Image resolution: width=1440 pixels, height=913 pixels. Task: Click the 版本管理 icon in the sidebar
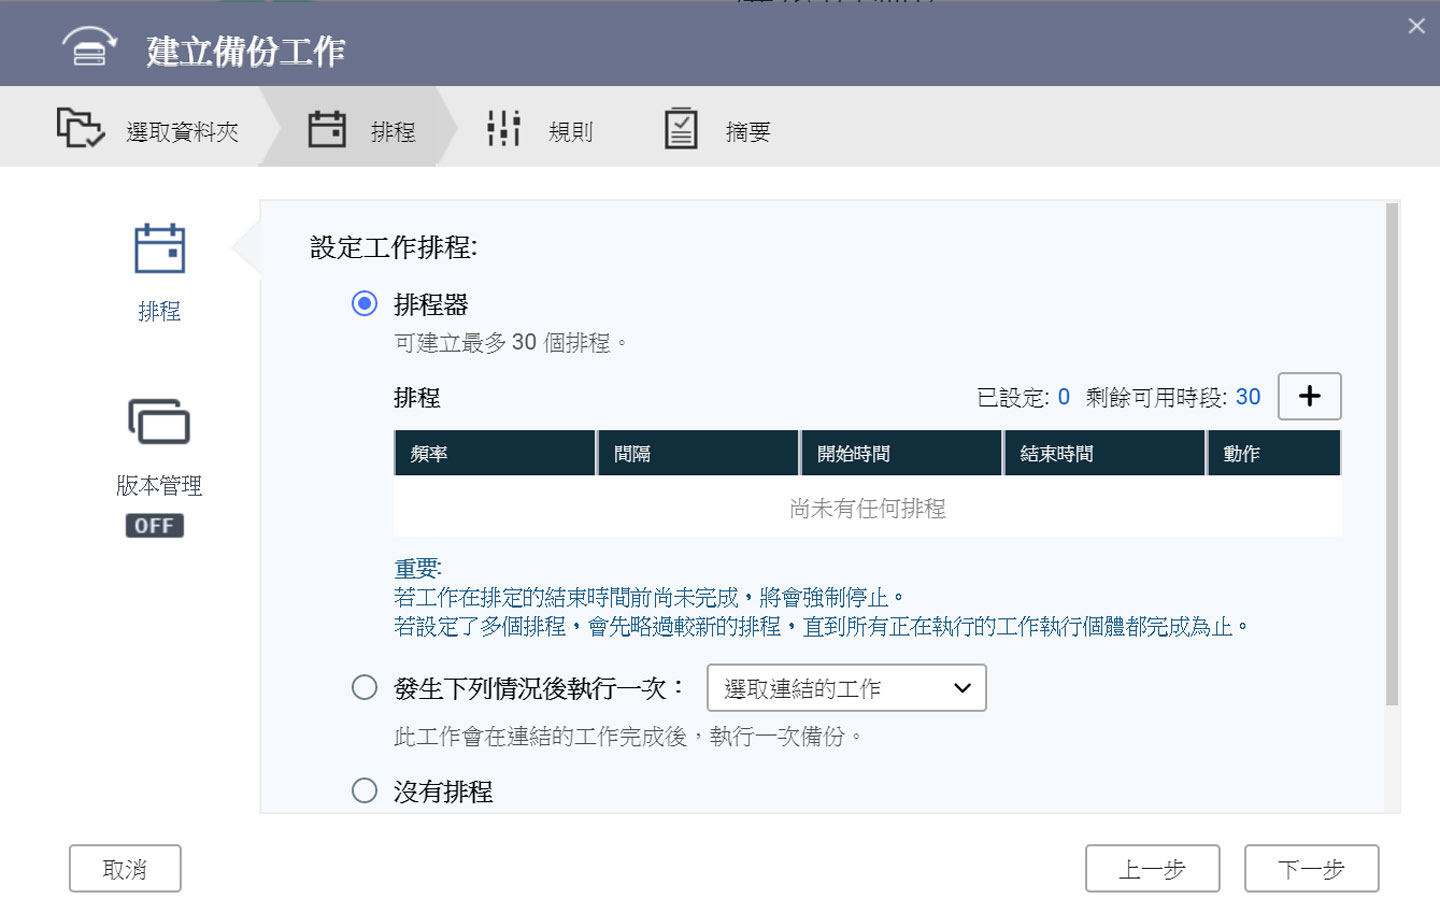[x=157, y=422]
